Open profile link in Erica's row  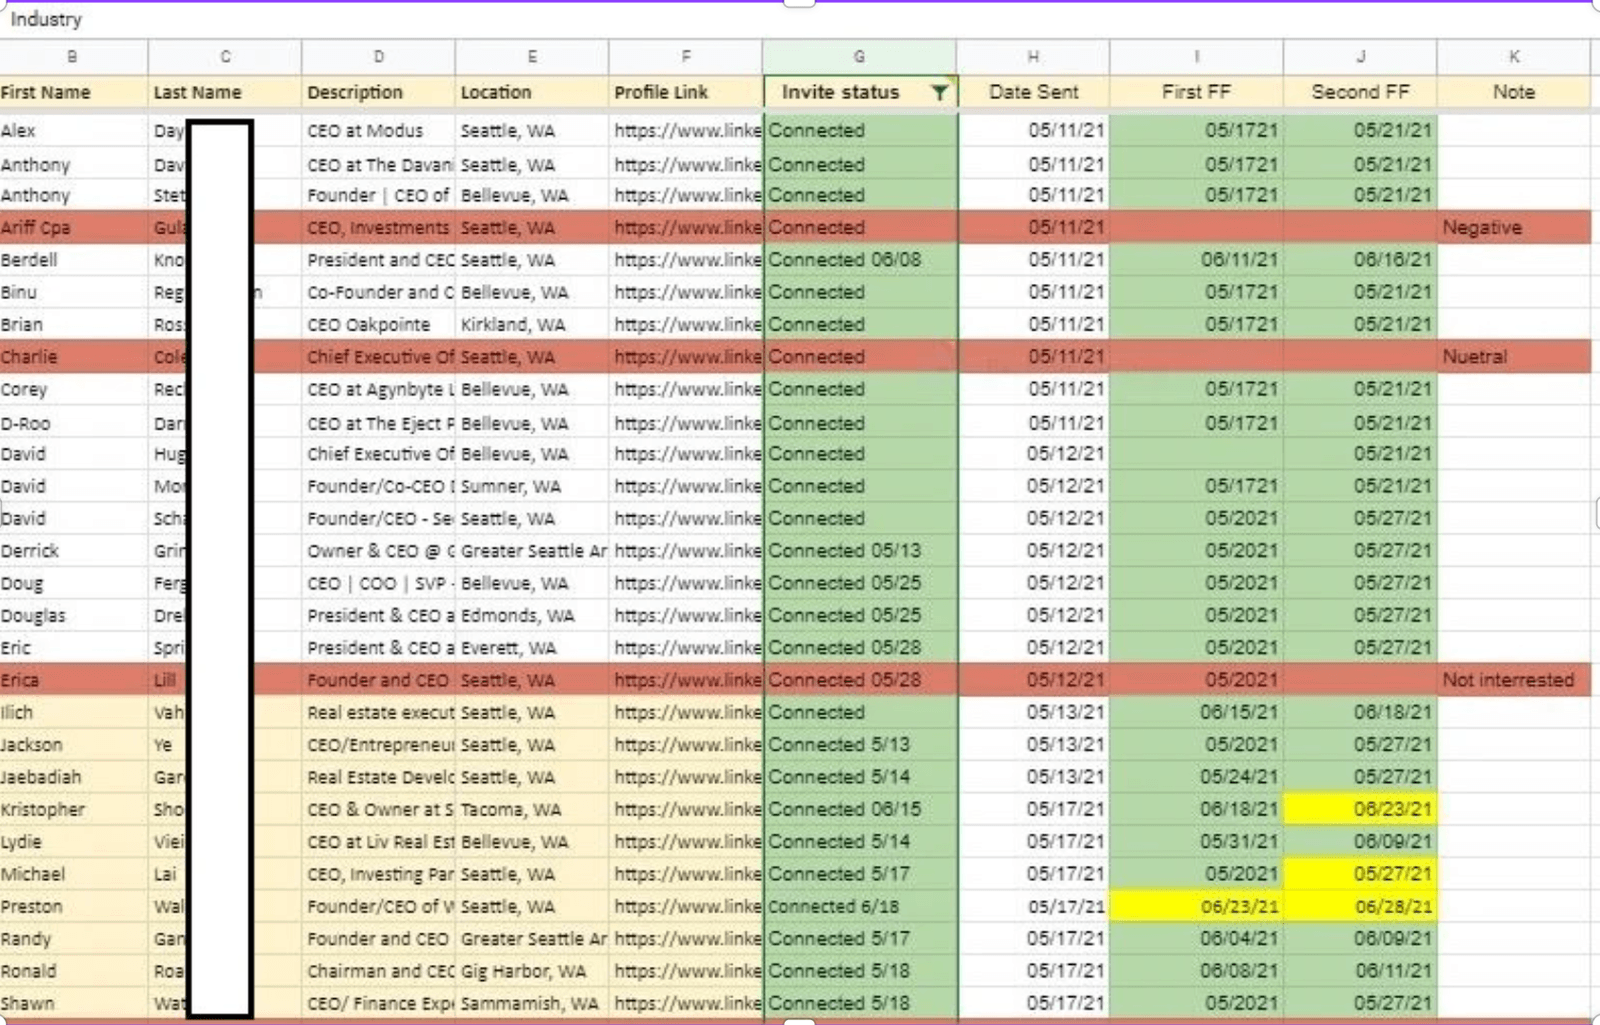click(686, 680)
